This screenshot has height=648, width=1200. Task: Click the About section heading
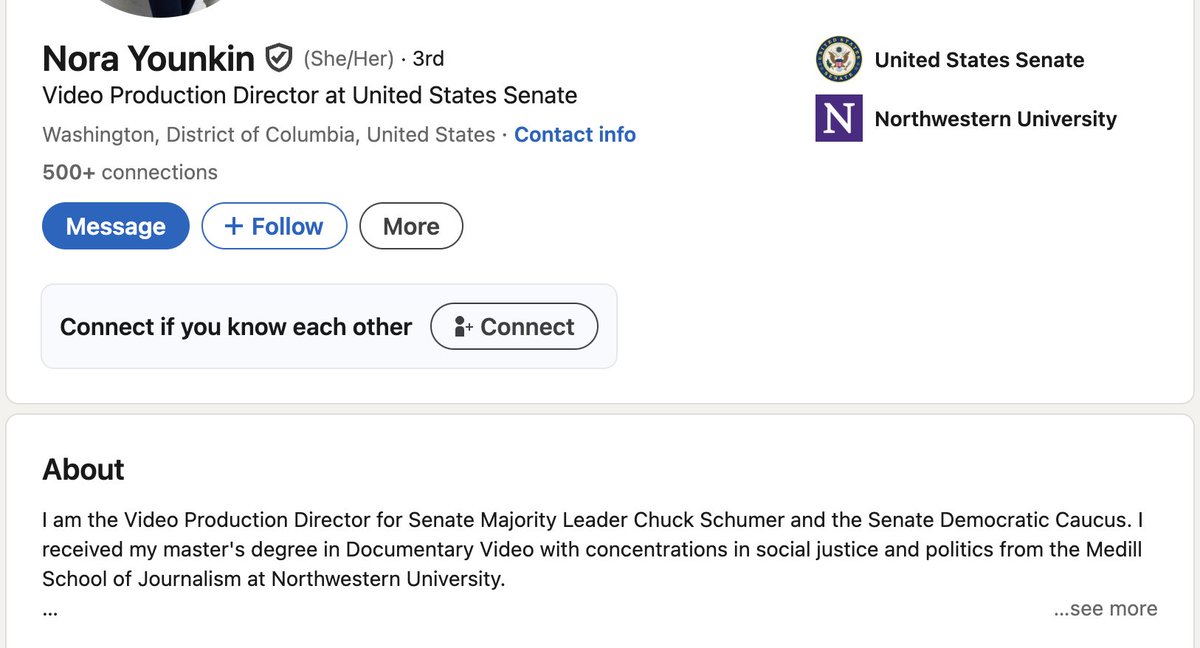pos(83,469)
